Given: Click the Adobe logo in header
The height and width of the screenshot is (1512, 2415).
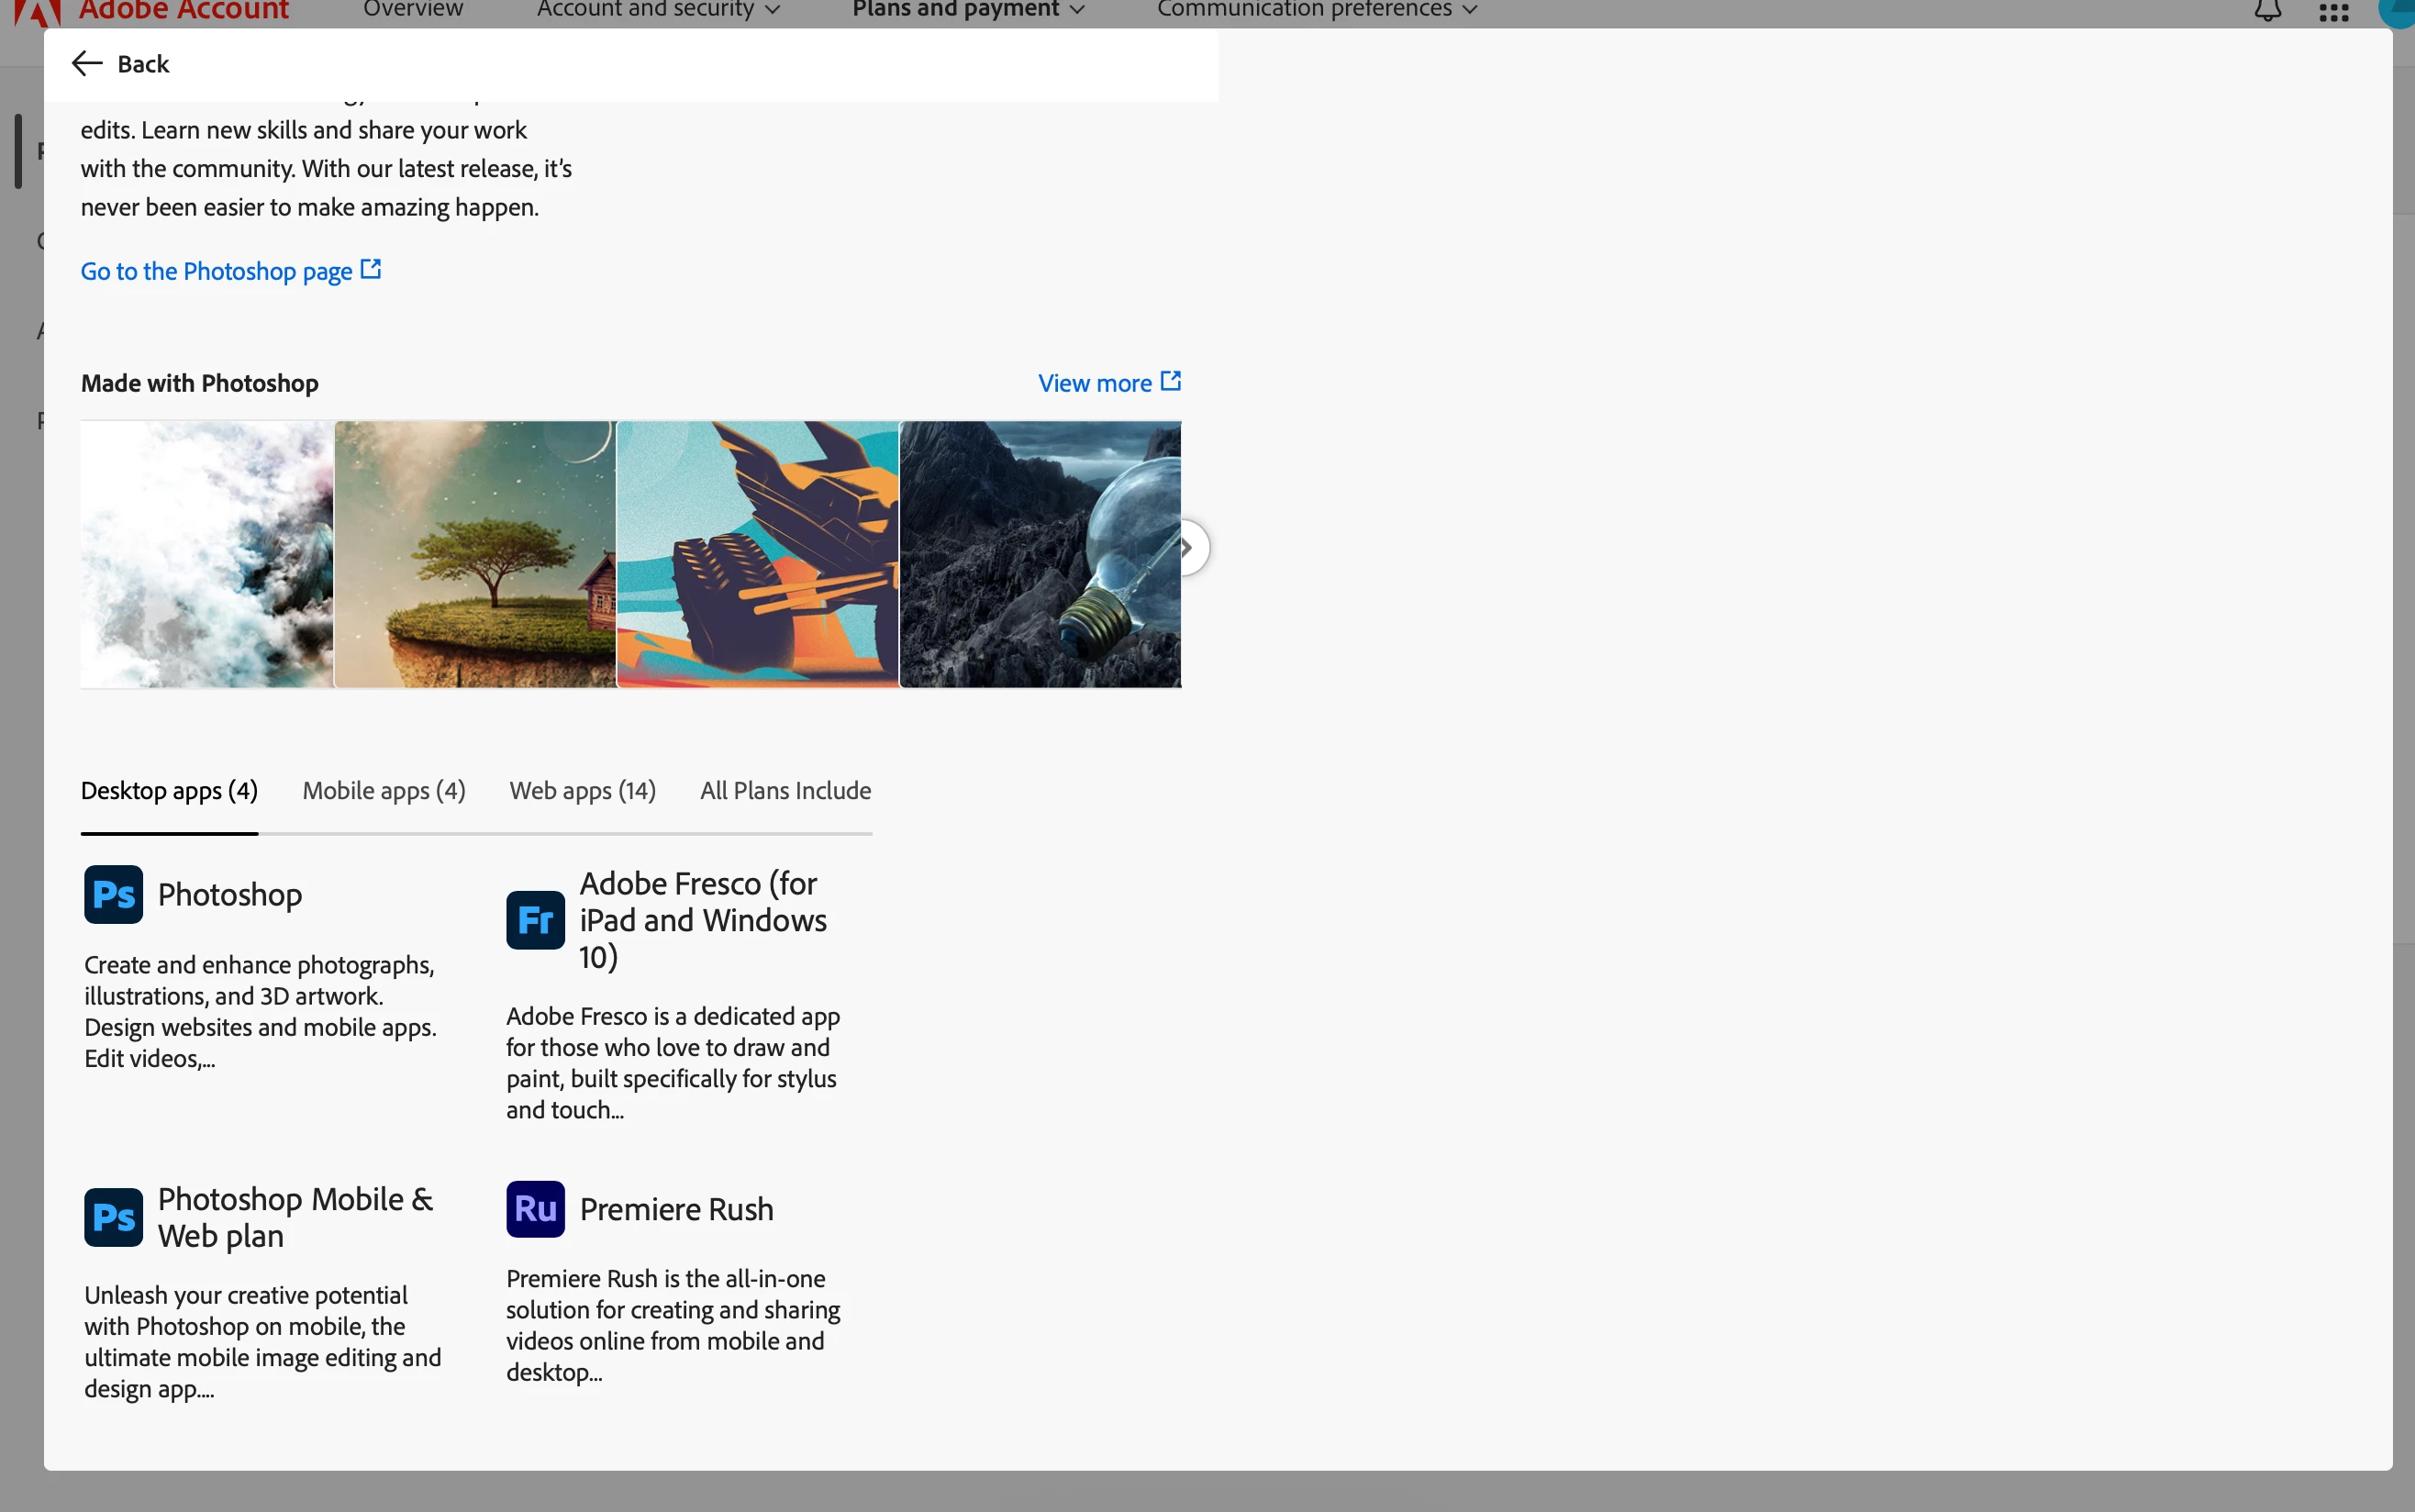Looking at the screenshot, I should [36, 10].
